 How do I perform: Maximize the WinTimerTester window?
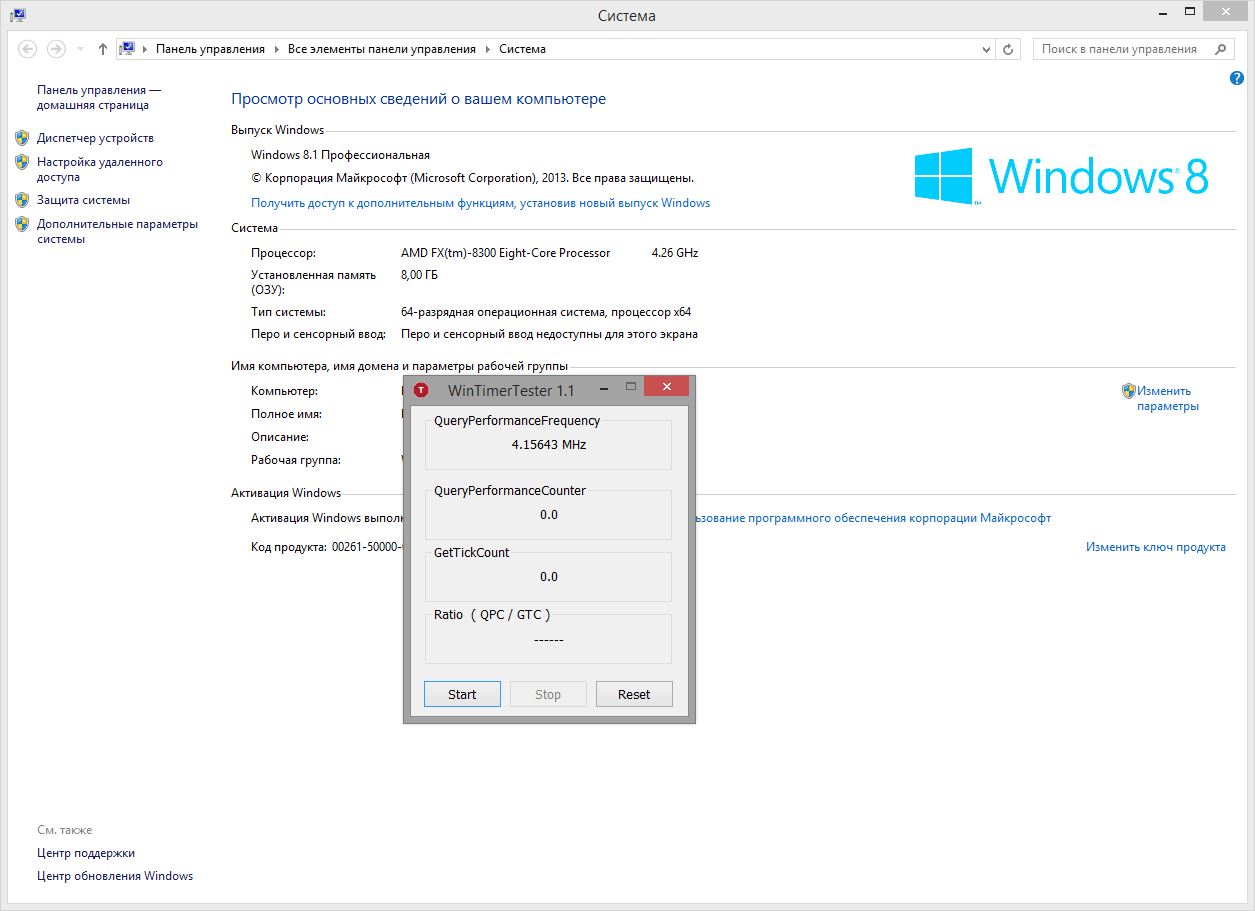(631, 386)
